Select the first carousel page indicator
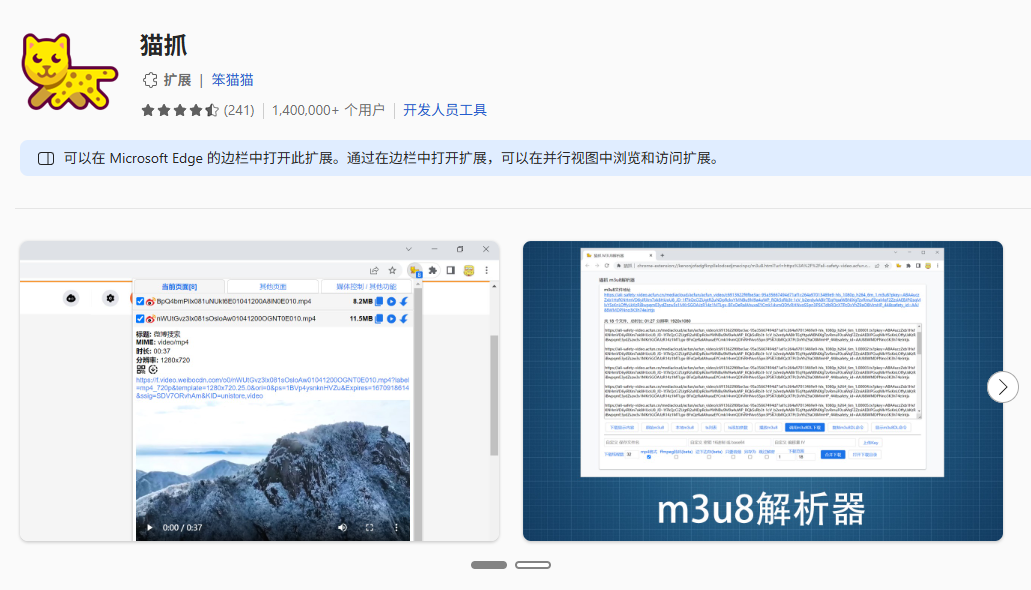This screenshot has height=590, width=1031. click(x=489, y=565)
